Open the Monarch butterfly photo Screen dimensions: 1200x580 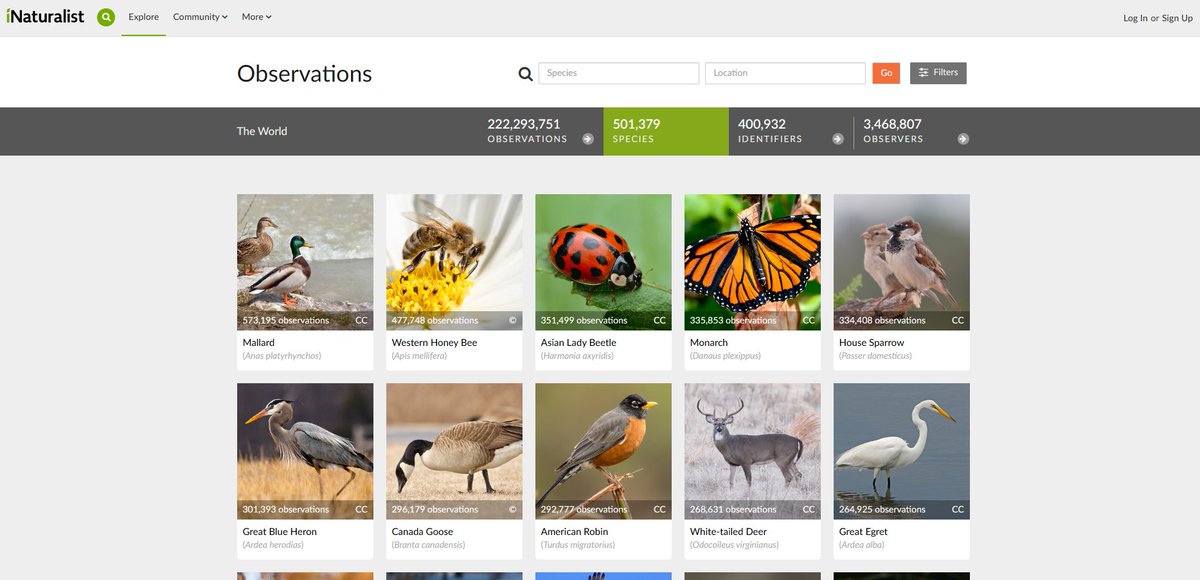pos(752,262)
